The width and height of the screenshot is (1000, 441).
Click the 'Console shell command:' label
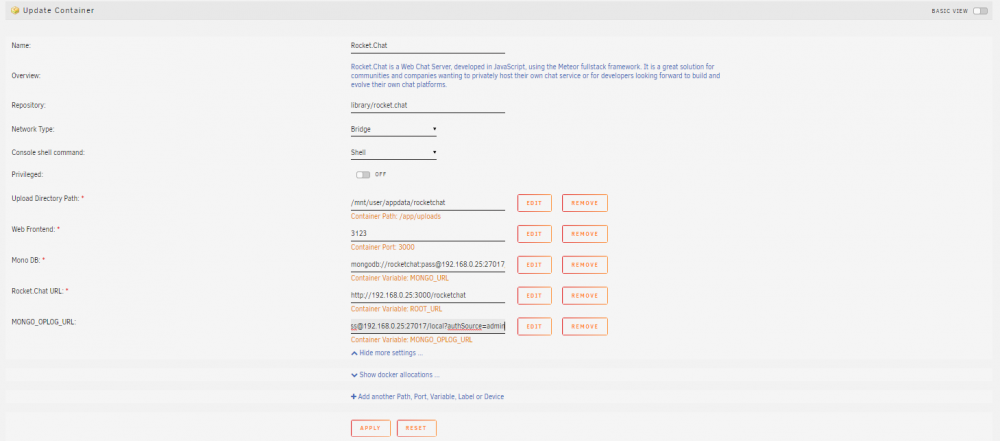pos(48,153)
